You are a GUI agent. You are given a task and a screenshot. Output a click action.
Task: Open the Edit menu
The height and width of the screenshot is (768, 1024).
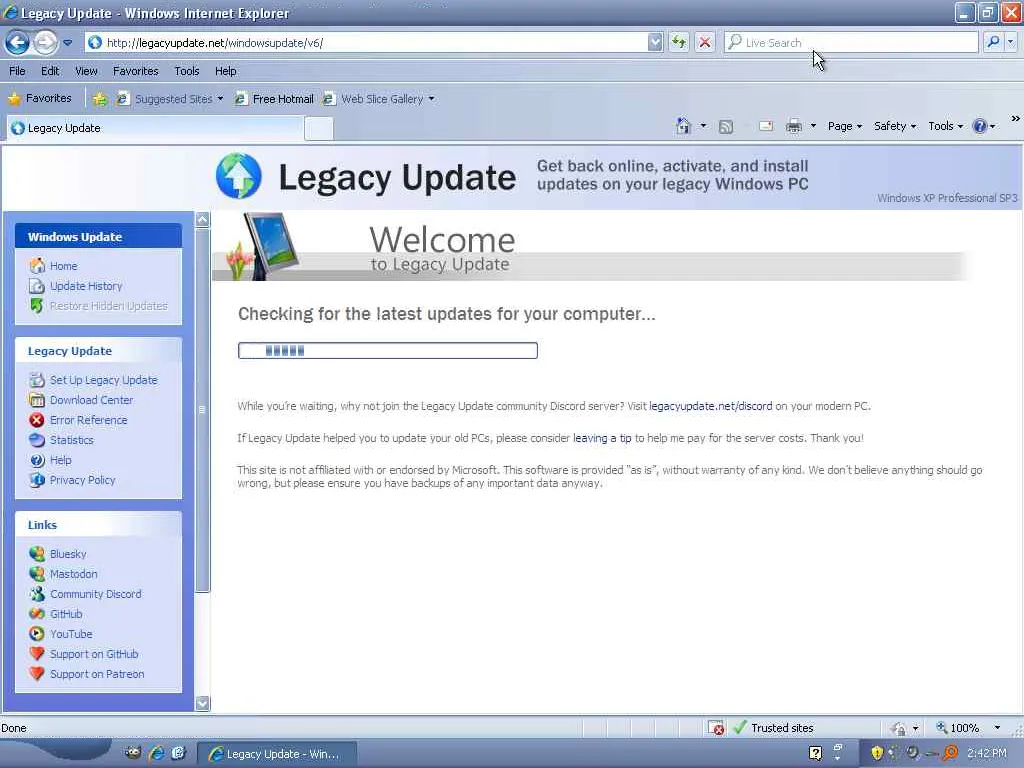[50, 71]
